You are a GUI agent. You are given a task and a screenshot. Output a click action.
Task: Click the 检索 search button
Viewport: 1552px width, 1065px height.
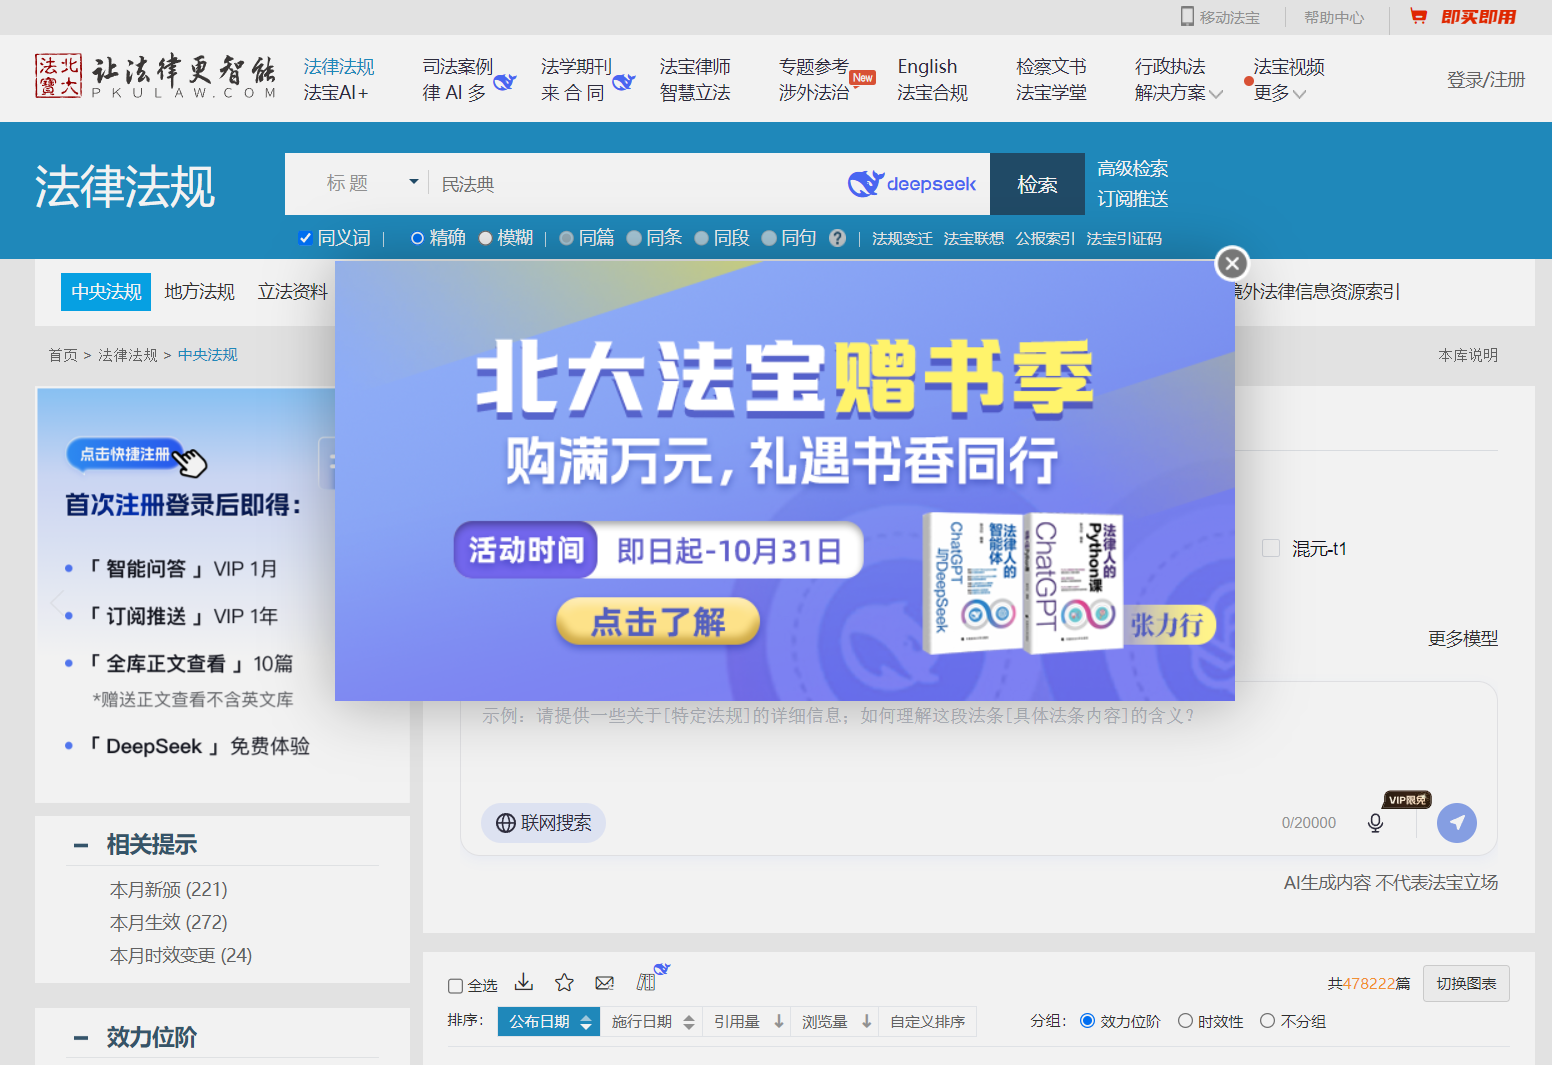[1037, 184]
